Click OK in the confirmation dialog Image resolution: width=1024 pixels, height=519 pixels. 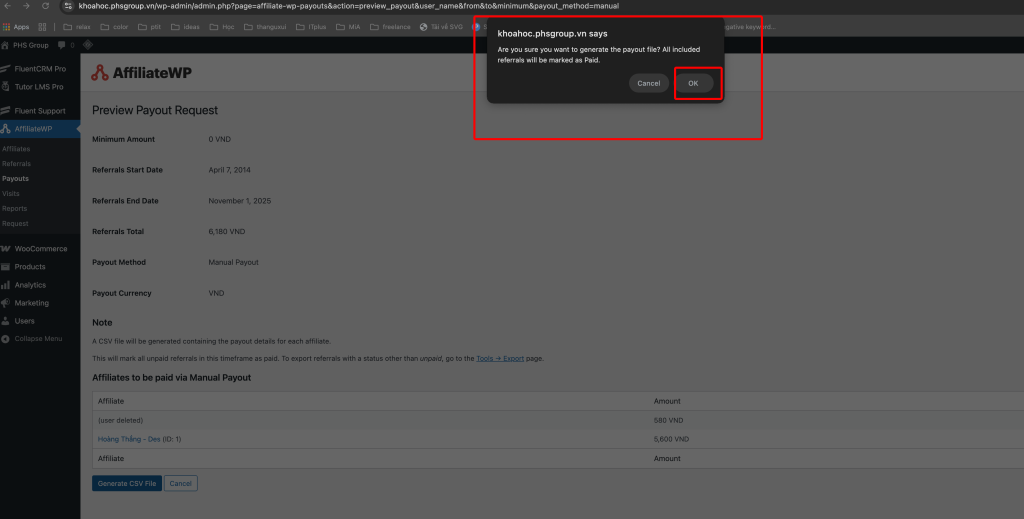click(694, 83)
